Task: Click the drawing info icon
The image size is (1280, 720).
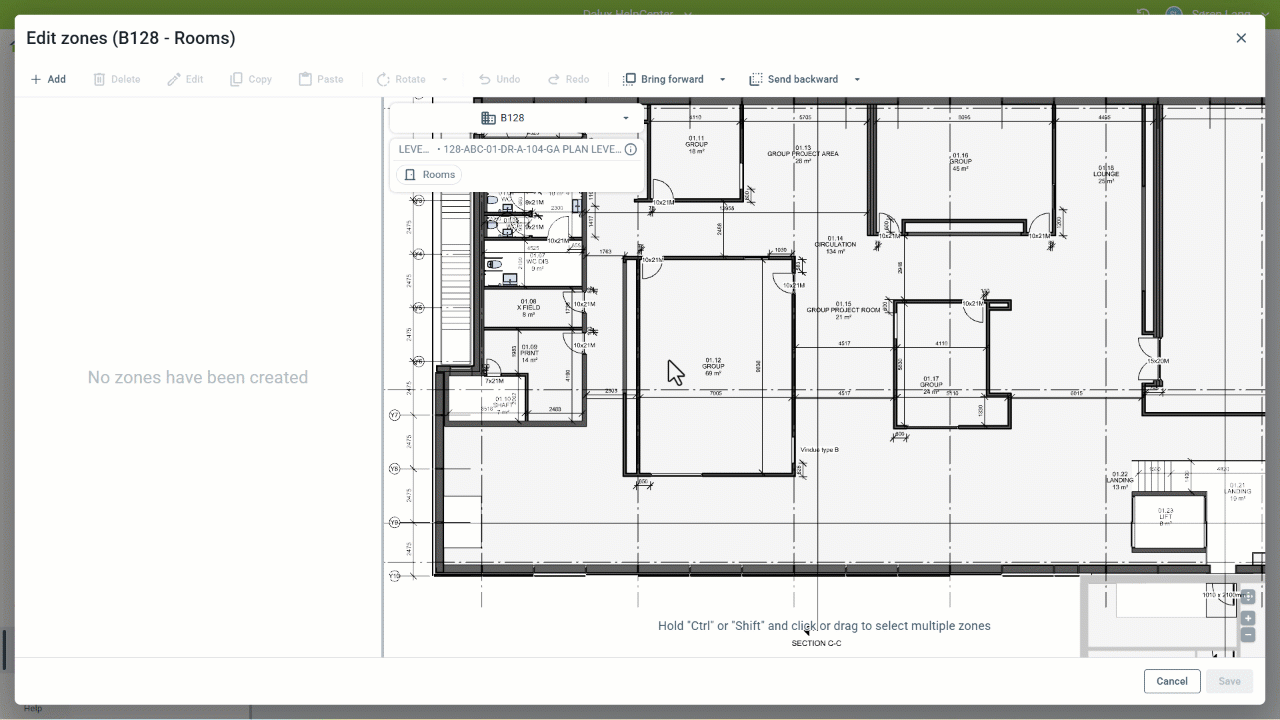Action: pos(631,149)
